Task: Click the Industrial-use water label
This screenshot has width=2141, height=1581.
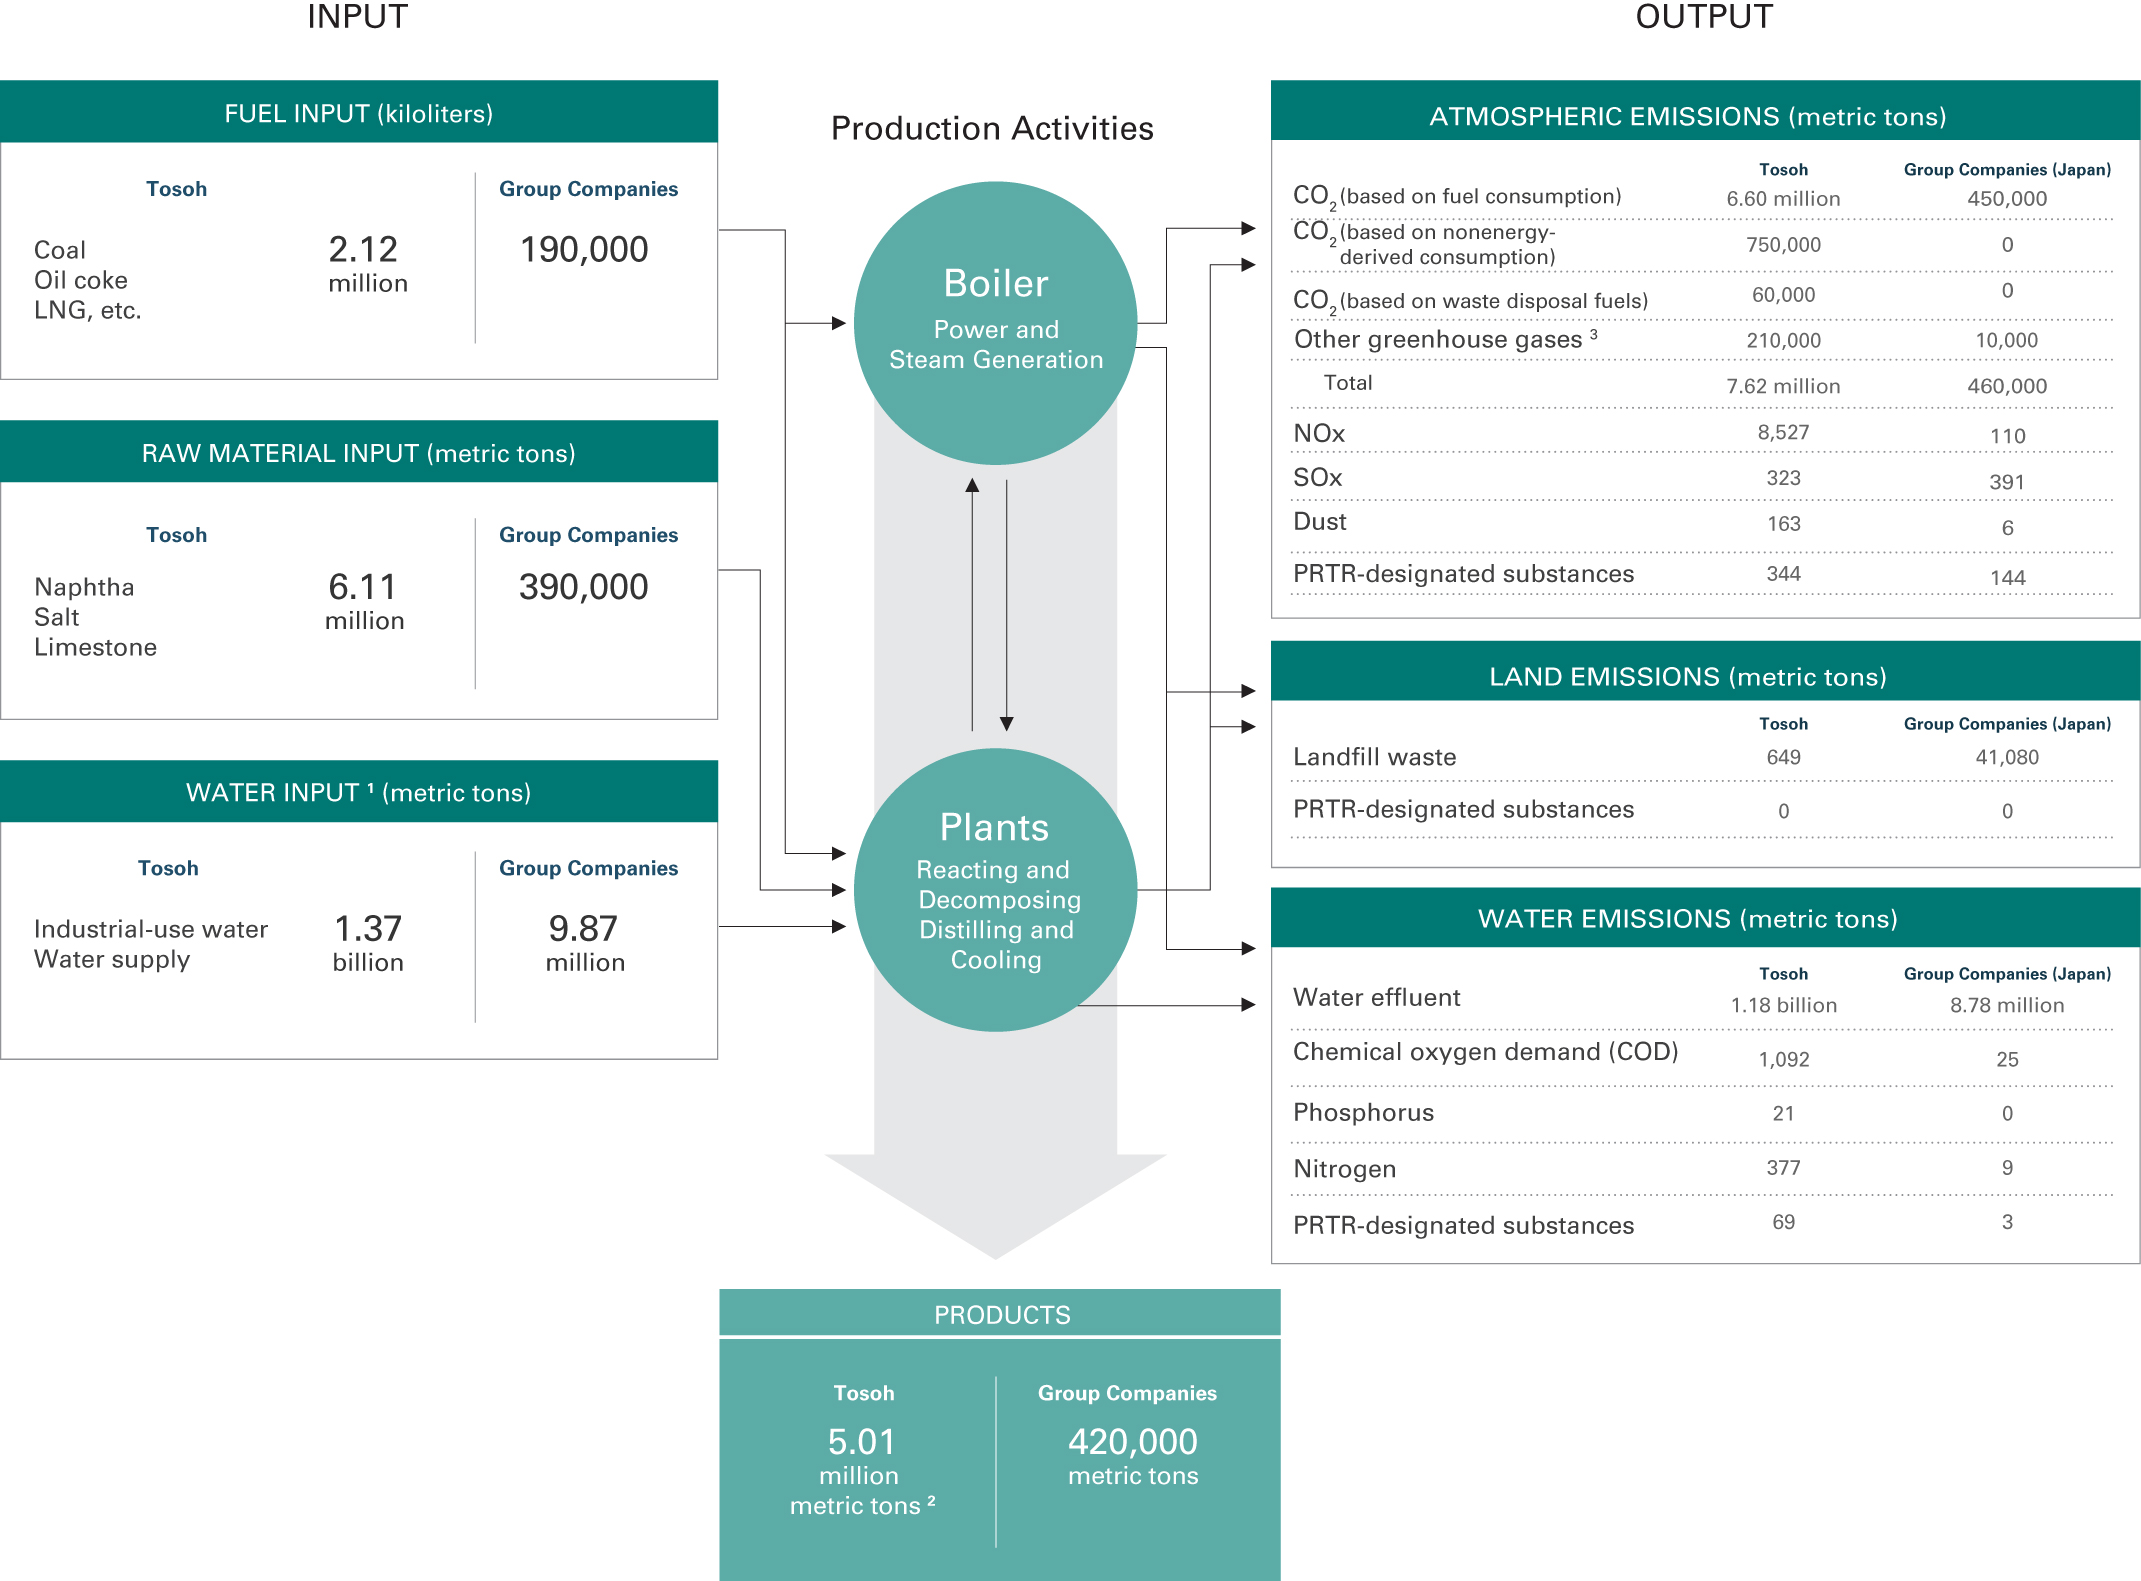Action: coord(151,929)
